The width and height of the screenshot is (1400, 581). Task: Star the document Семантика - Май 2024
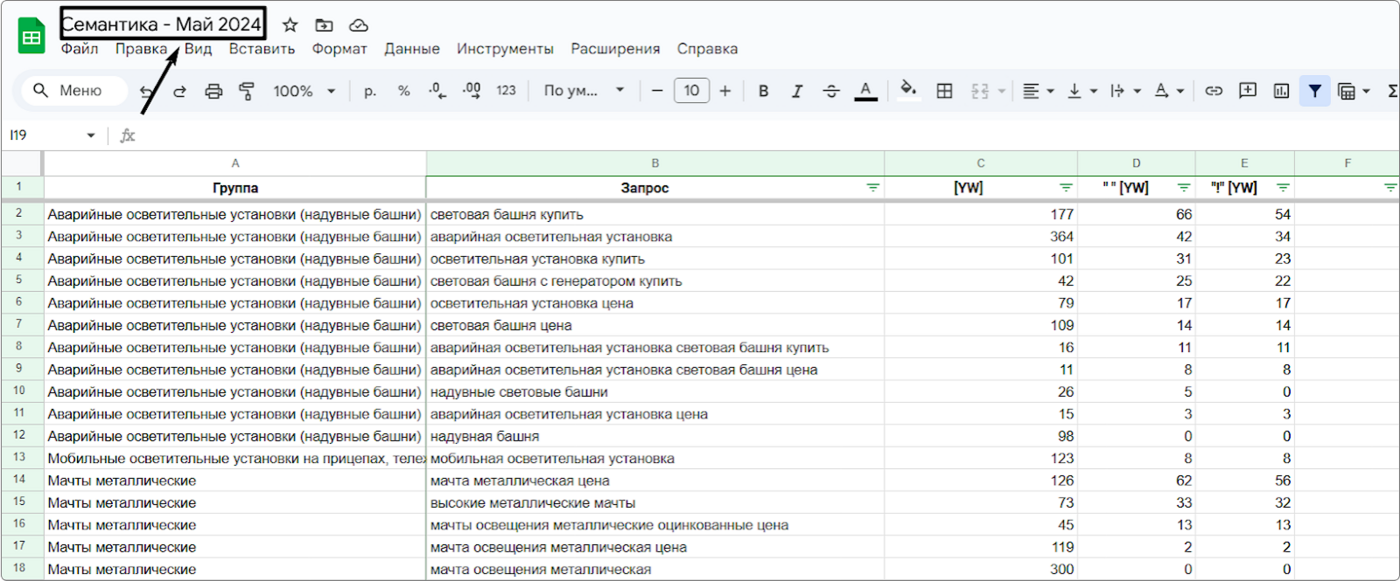click(290, 25)
